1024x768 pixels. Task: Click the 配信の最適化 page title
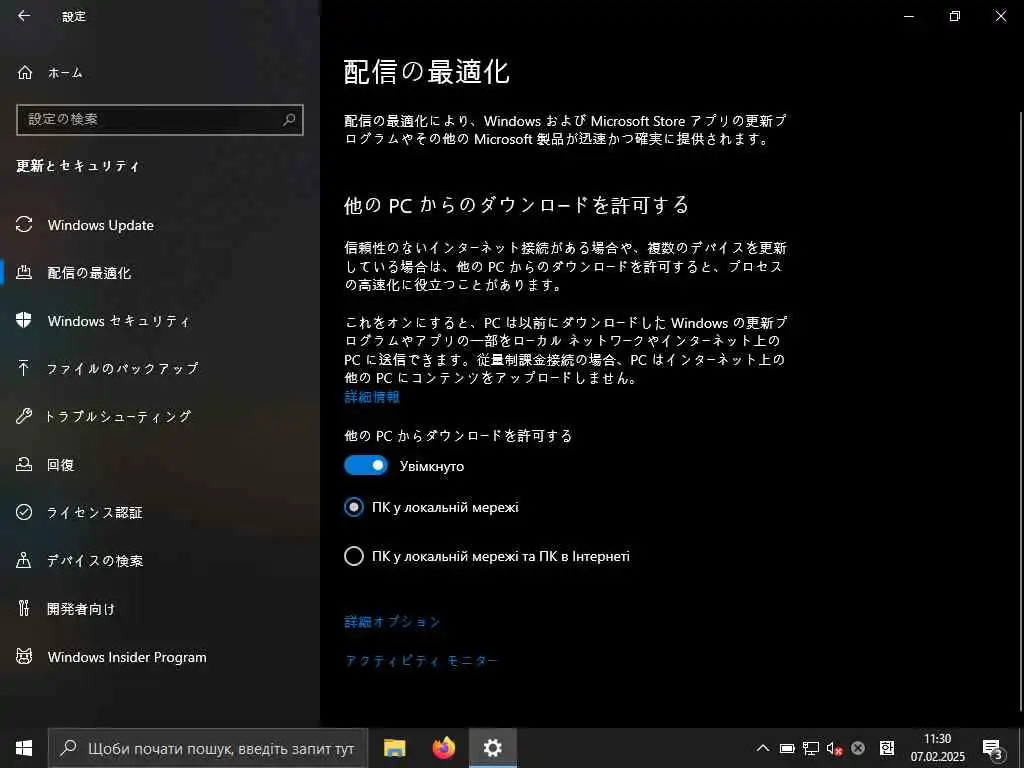(426, 72)
